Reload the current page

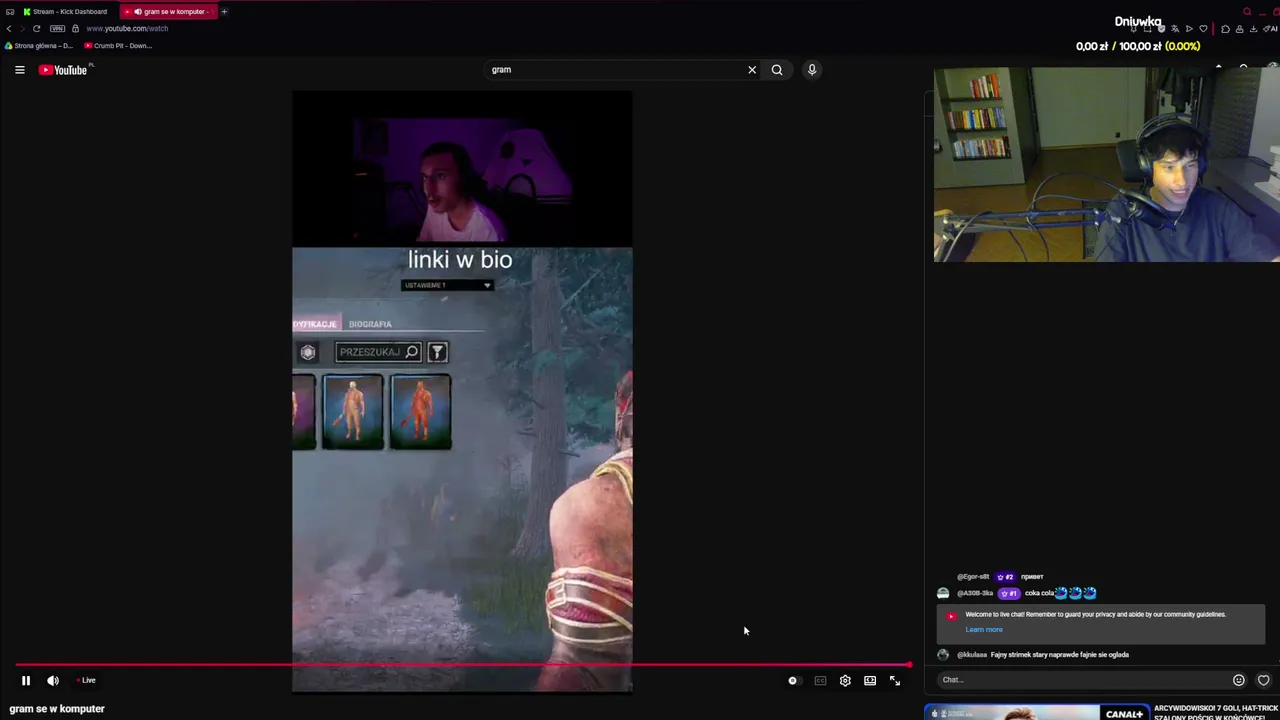(x=37, y=29)
